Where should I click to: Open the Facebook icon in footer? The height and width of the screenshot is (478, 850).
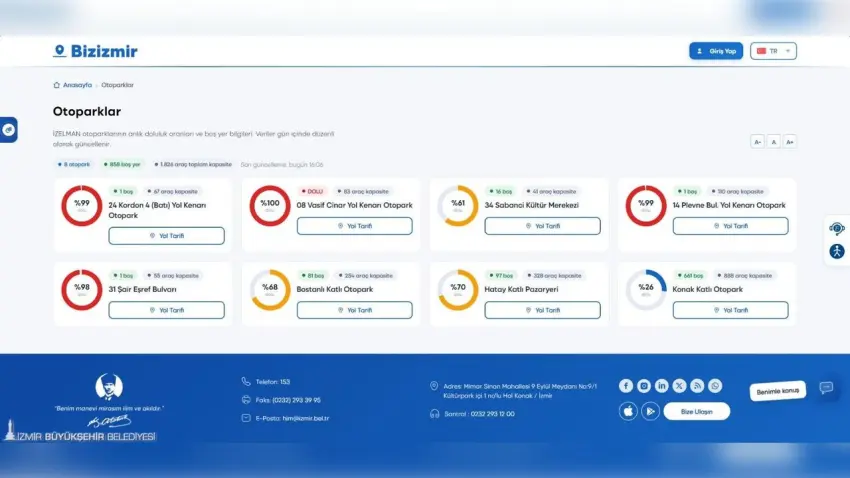point(626,386)
